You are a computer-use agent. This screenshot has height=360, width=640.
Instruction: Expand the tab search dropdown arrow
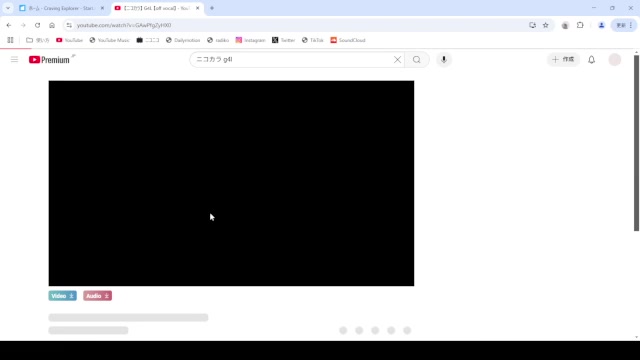point(8,8)
